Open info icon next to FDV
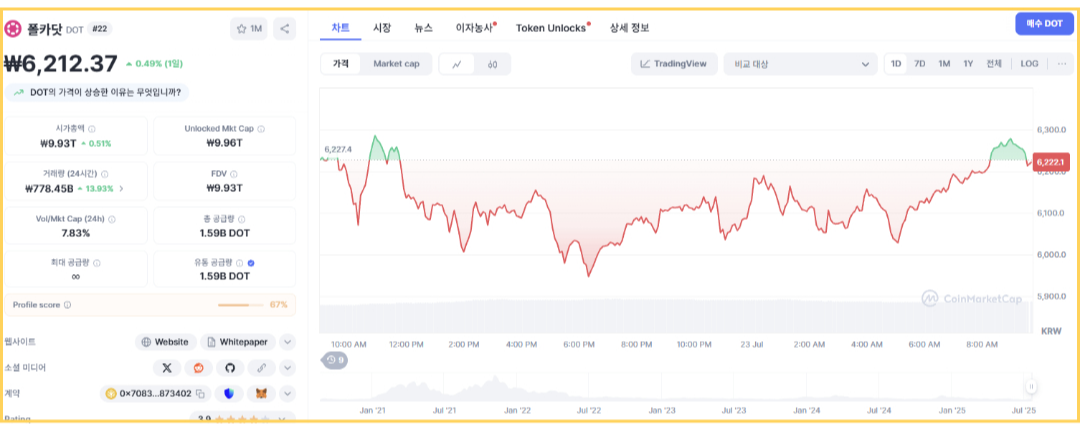Image resolution: width=1080 pixels, height=435 pixels. tap(234, 174)
